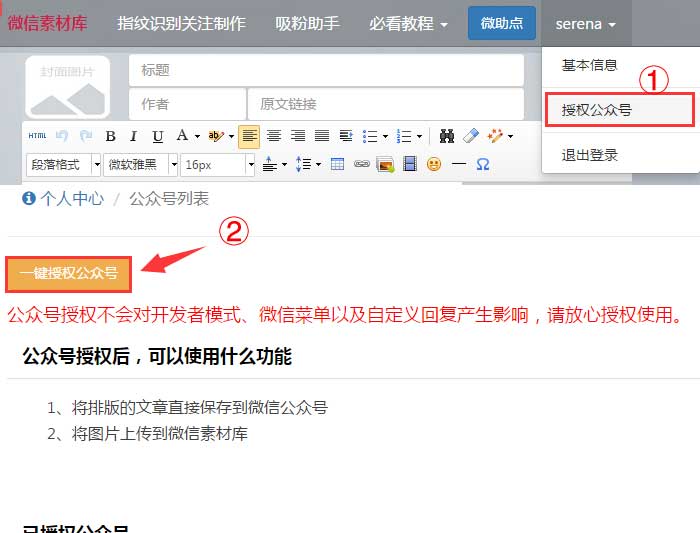Align text left
Image resolution: width=700 pixels, height=533 pixels.
250,136
